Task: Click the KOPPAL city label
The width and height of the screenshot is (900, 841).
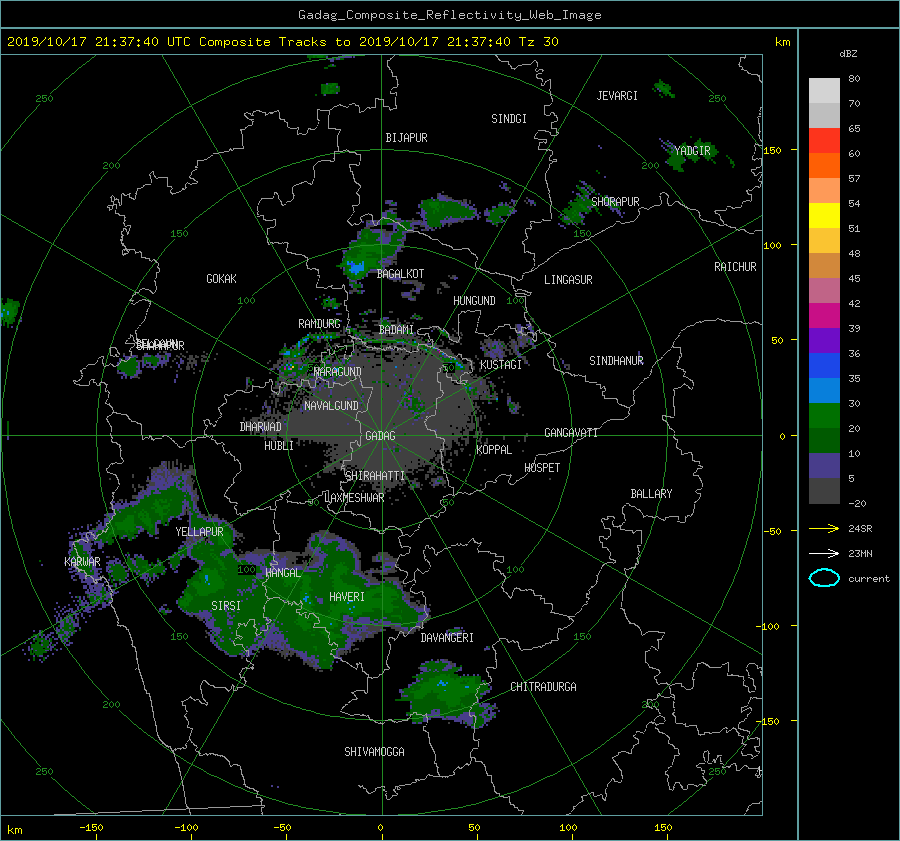Action: [x=494, y=450]
